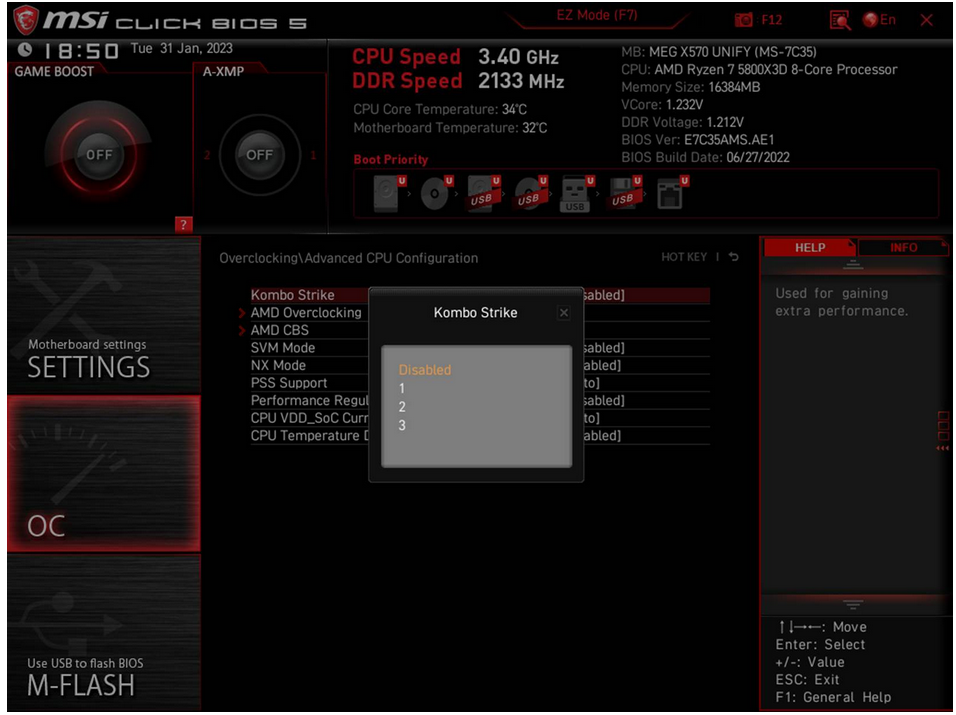The width and height of the screenshot is (956, 715).
Task: Click the Overclocking\Advanced CPU Configuration breadcrumb
Action: pyautogui.click(x=349, y=258)
